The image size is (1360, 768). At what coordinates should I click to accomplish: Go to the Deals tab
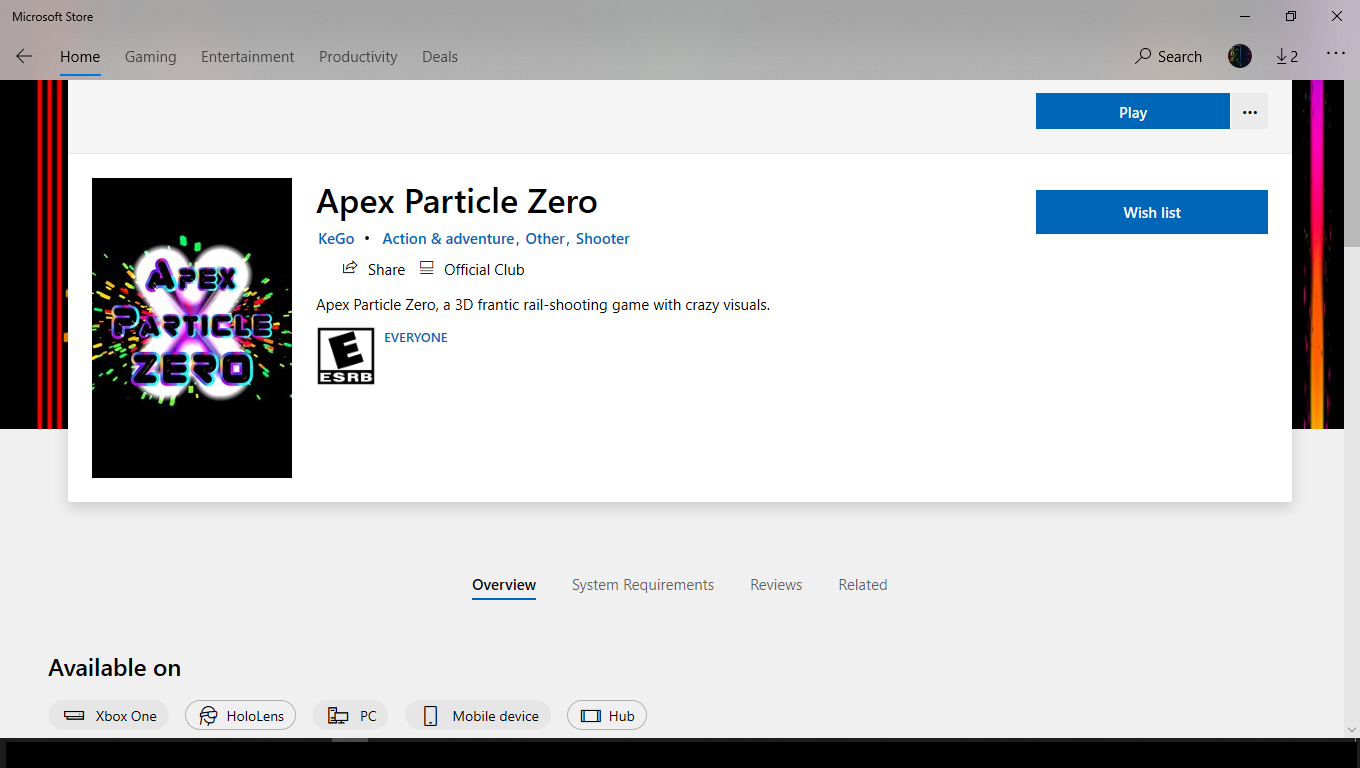pyautogui.click(x=440, y=57)
